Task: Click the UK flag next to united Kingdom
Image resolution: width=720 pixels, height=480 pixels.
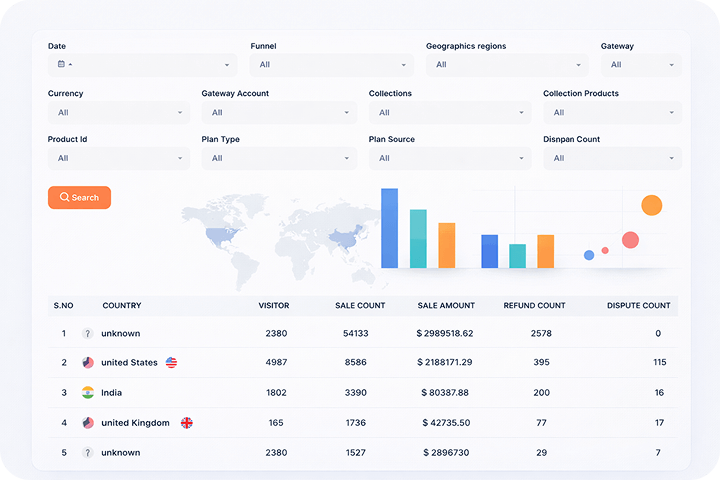Action: tap(186, 423)
